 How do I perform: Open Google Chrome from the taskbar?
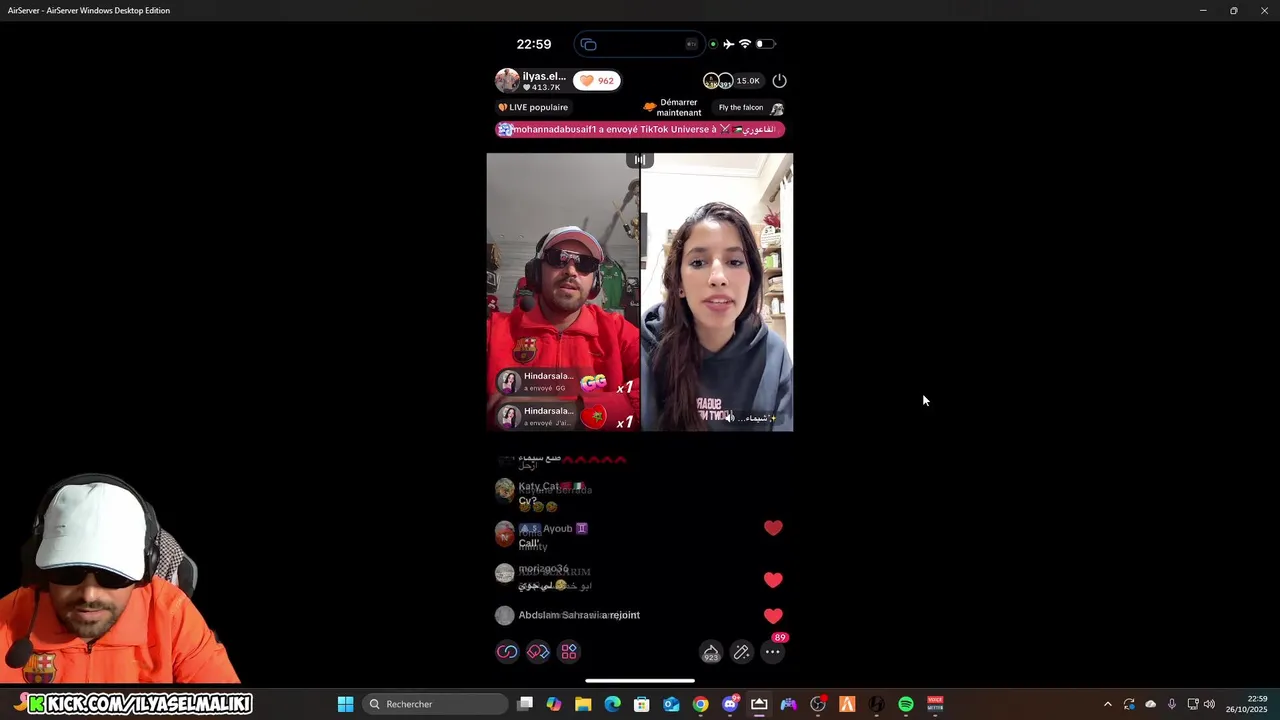(701, 704)
